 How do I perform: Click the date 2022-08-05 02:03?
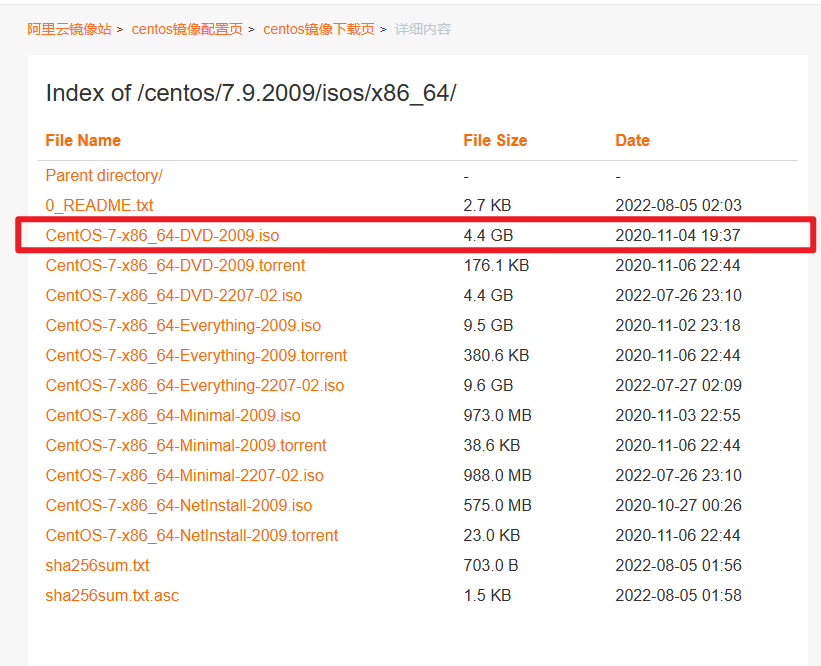679,205
